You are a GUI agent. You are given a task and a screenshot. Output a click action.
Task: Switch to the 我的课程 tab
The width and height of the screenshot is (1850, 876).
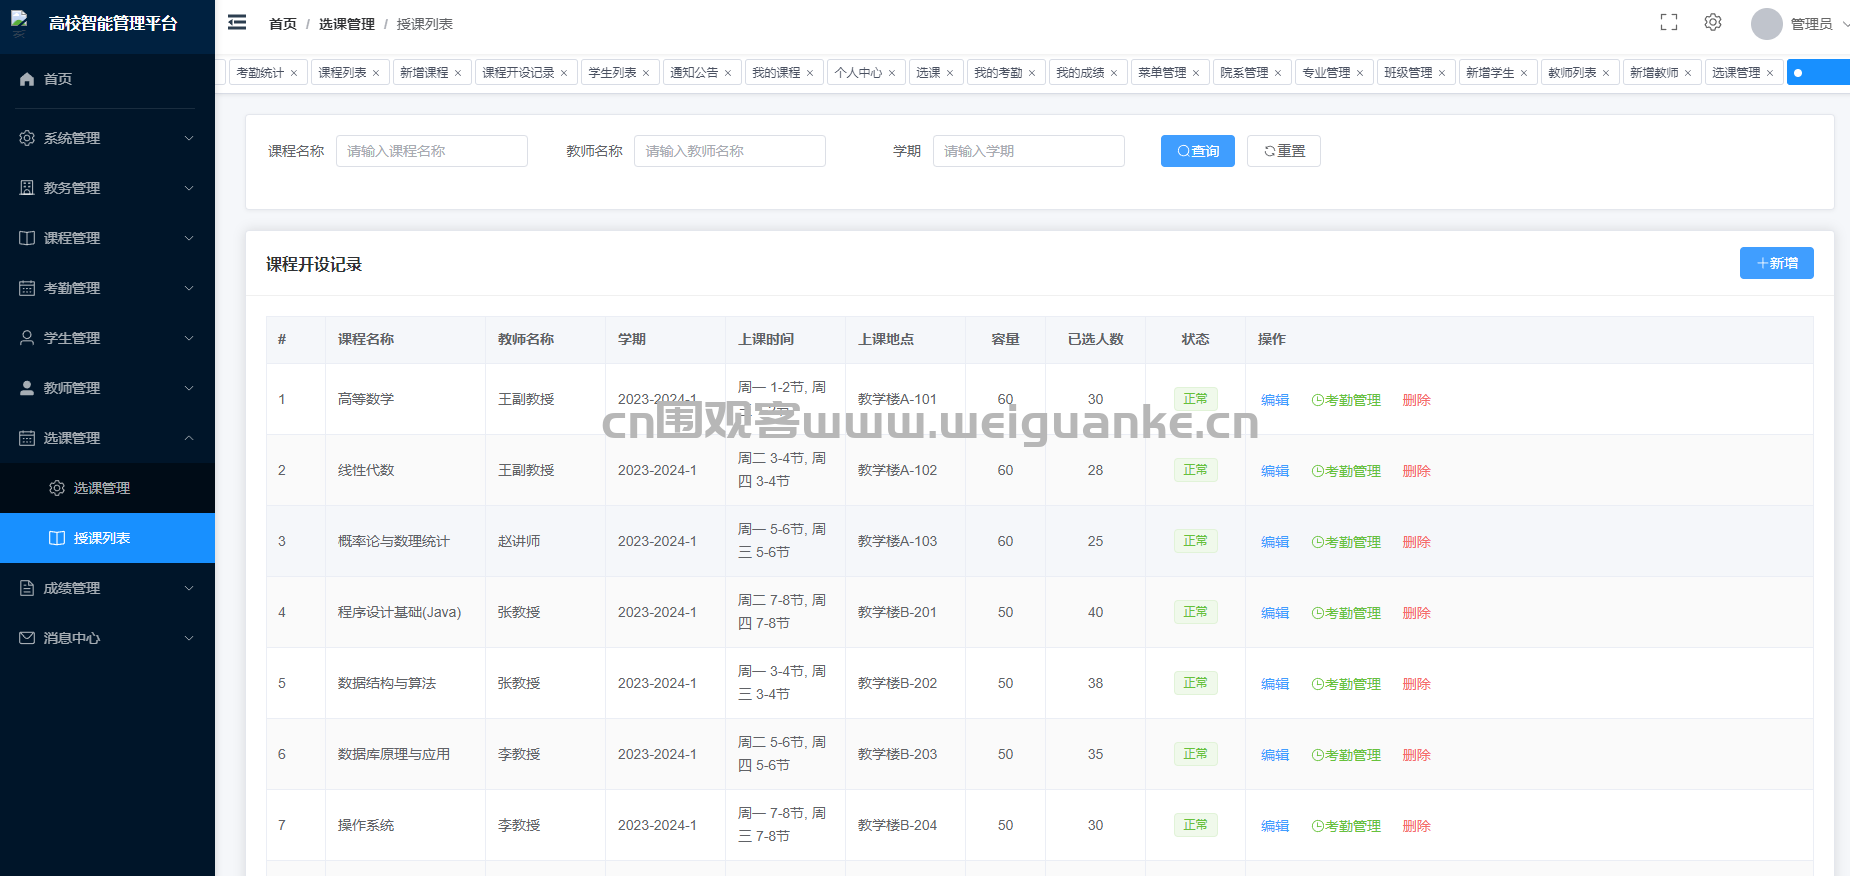point(776,73)
